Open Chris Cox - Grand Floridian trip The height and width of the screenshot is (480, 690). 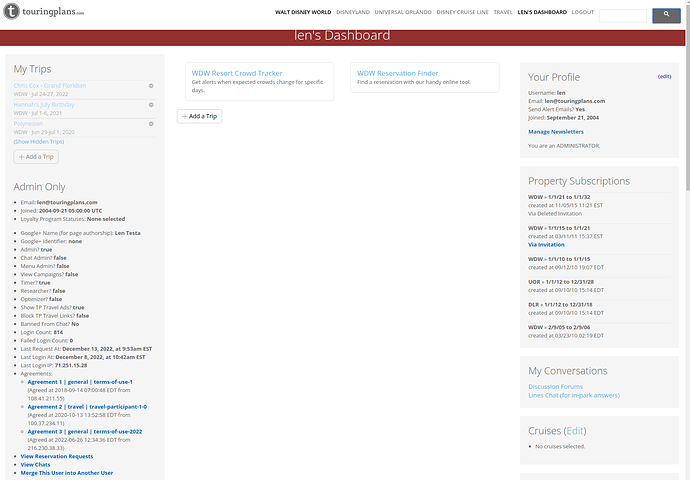point(50,85)
